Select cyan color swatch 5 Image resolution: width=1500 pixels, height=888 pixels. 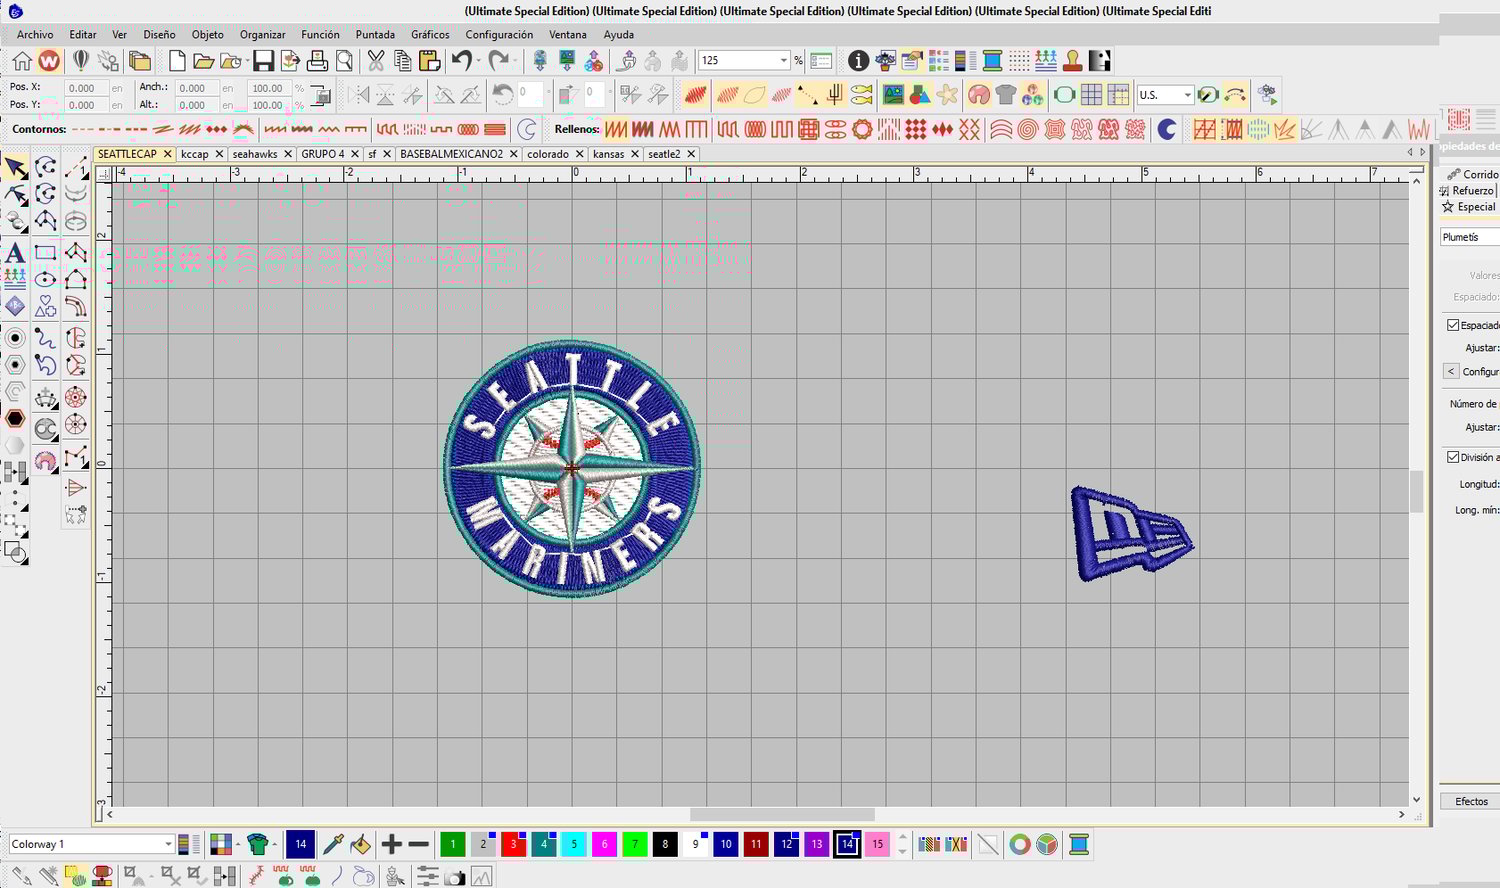(x=574, y=844)
